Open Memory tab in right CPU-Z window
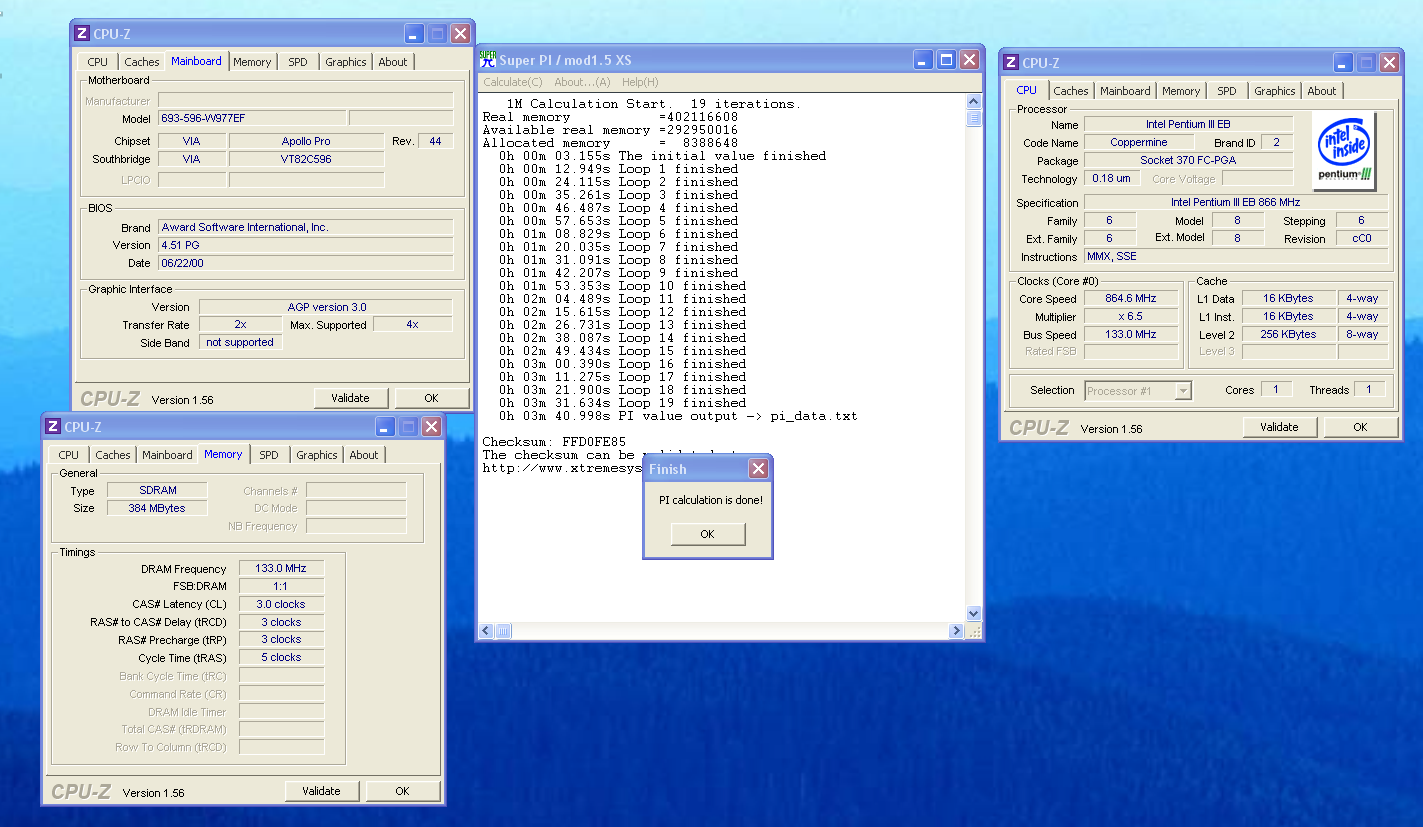Image resolution: width=1423 pixels, height=827 pixels. [1181, 91]
